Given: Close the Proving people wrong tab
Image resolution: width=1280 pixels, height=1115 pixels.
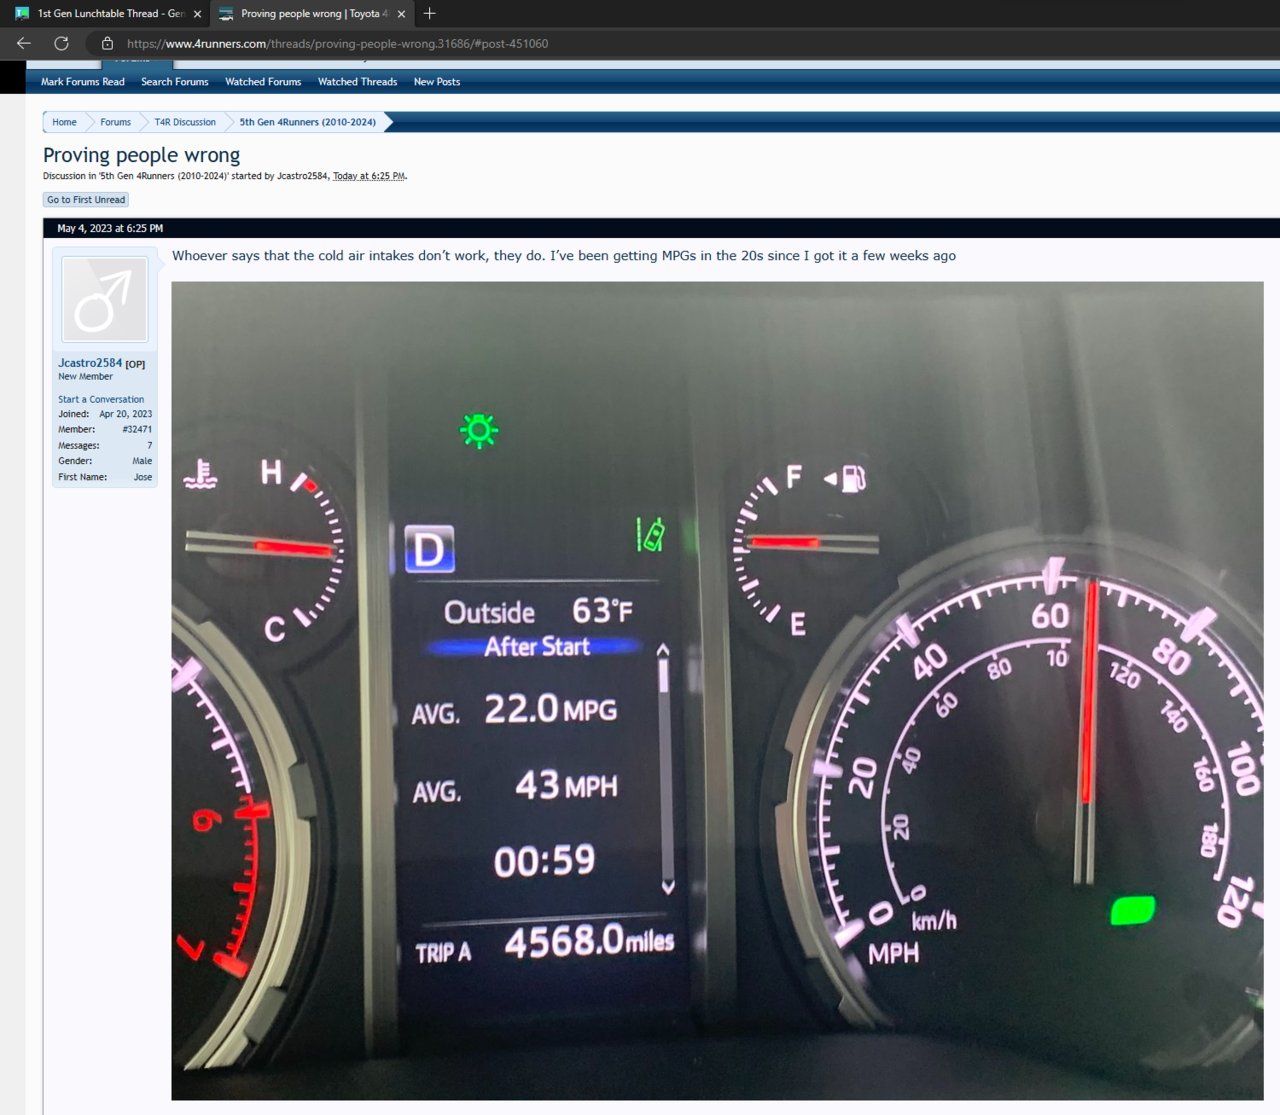Looking at the screenshot, I should 401,14.
